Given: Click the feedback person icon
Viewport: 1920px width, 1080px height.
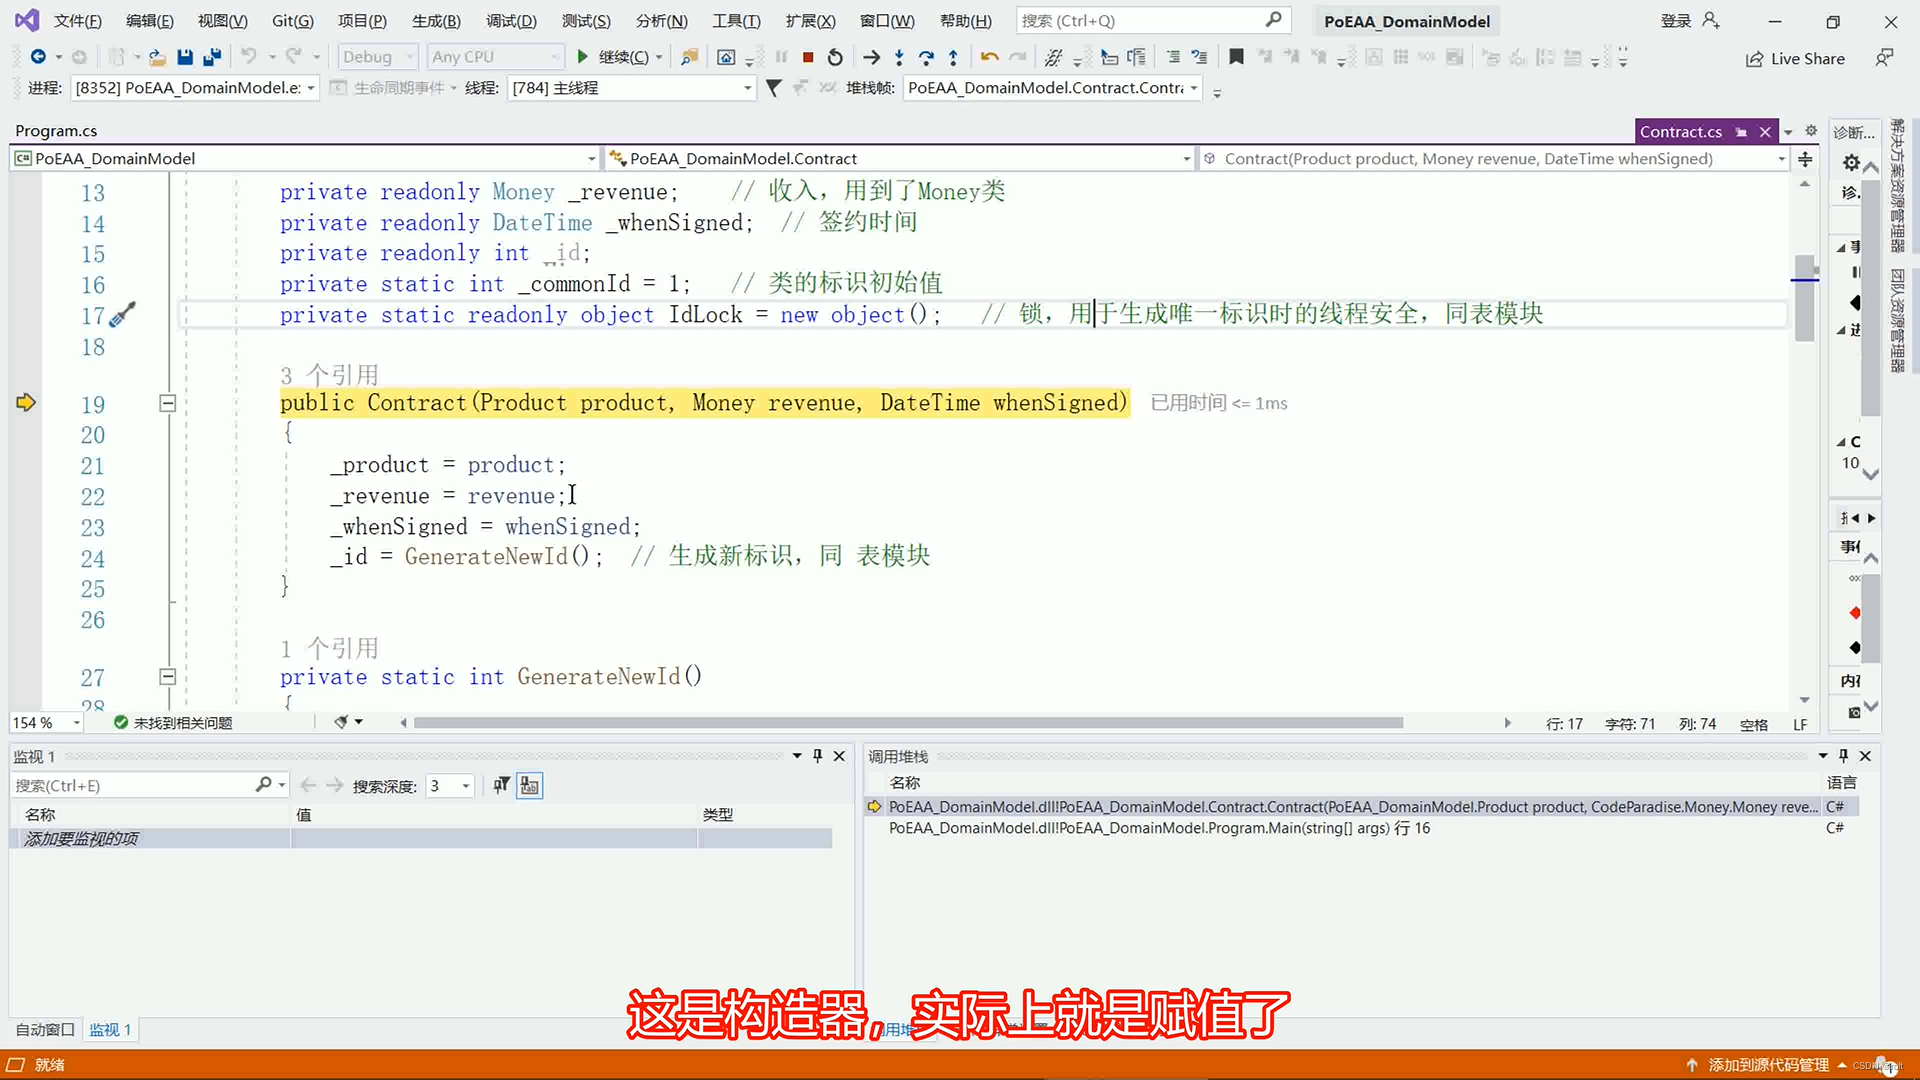Looking at the screenshot, I should (x=1884, y=58).
